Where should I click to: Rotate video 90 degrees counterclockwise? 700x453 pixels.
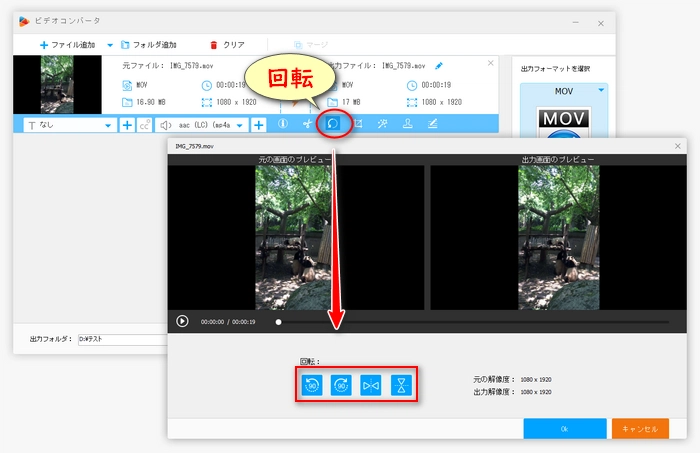tap(311, 386)
